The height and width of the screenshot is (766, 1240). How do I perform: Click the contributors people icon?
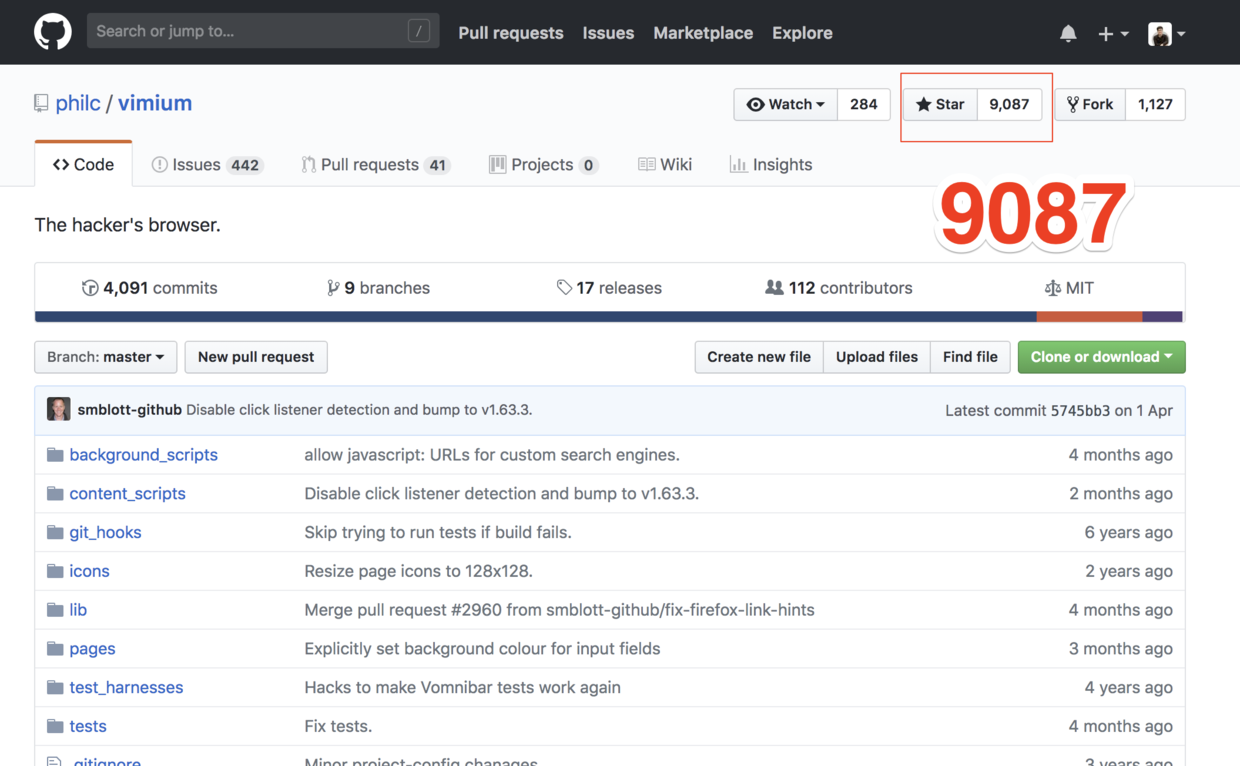point(774,287)
